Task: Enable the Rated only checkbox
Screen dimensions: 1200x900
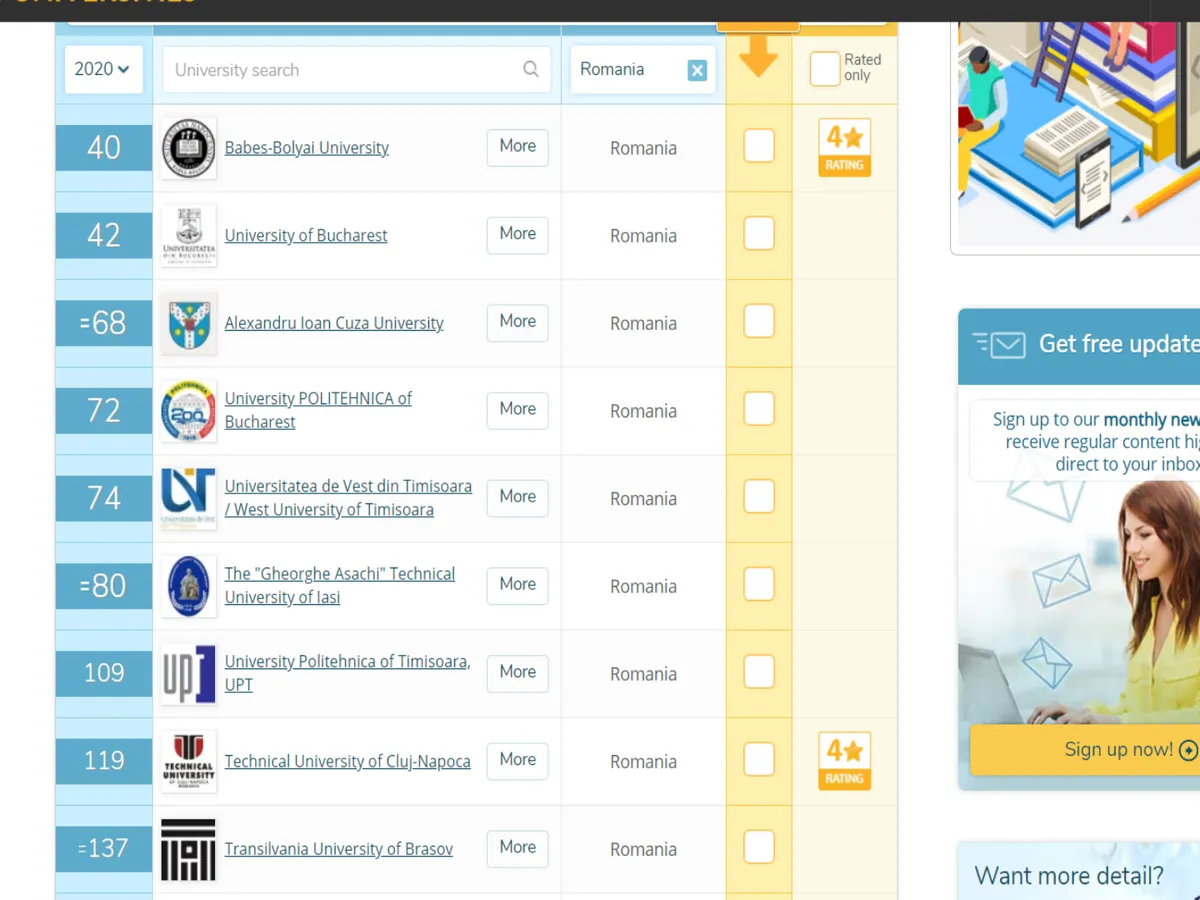Action: click(825, 69)
